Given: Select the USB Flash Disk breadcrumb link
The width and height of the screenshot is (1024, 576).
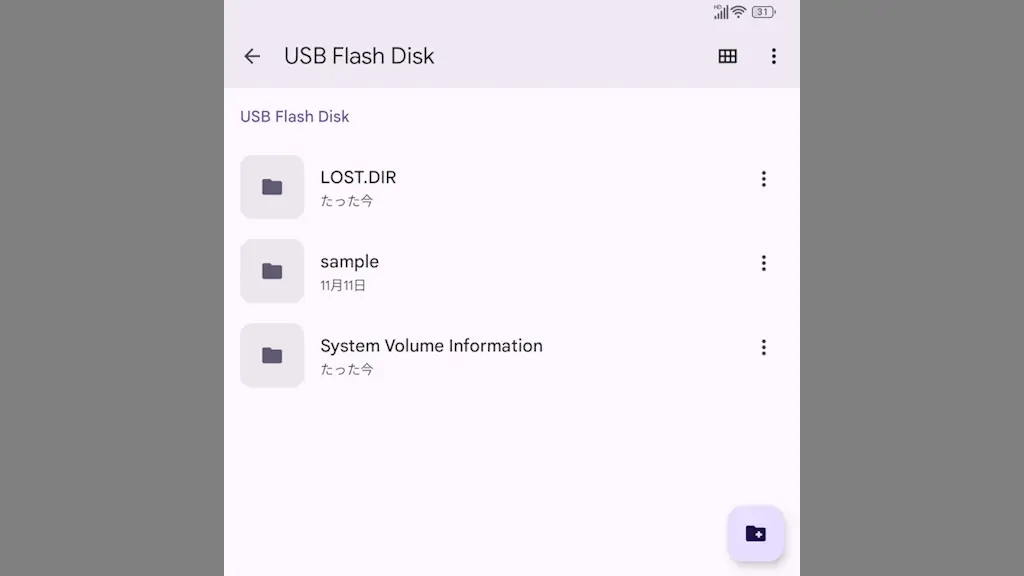Looking at the screenshot, I should pos(294,116).
